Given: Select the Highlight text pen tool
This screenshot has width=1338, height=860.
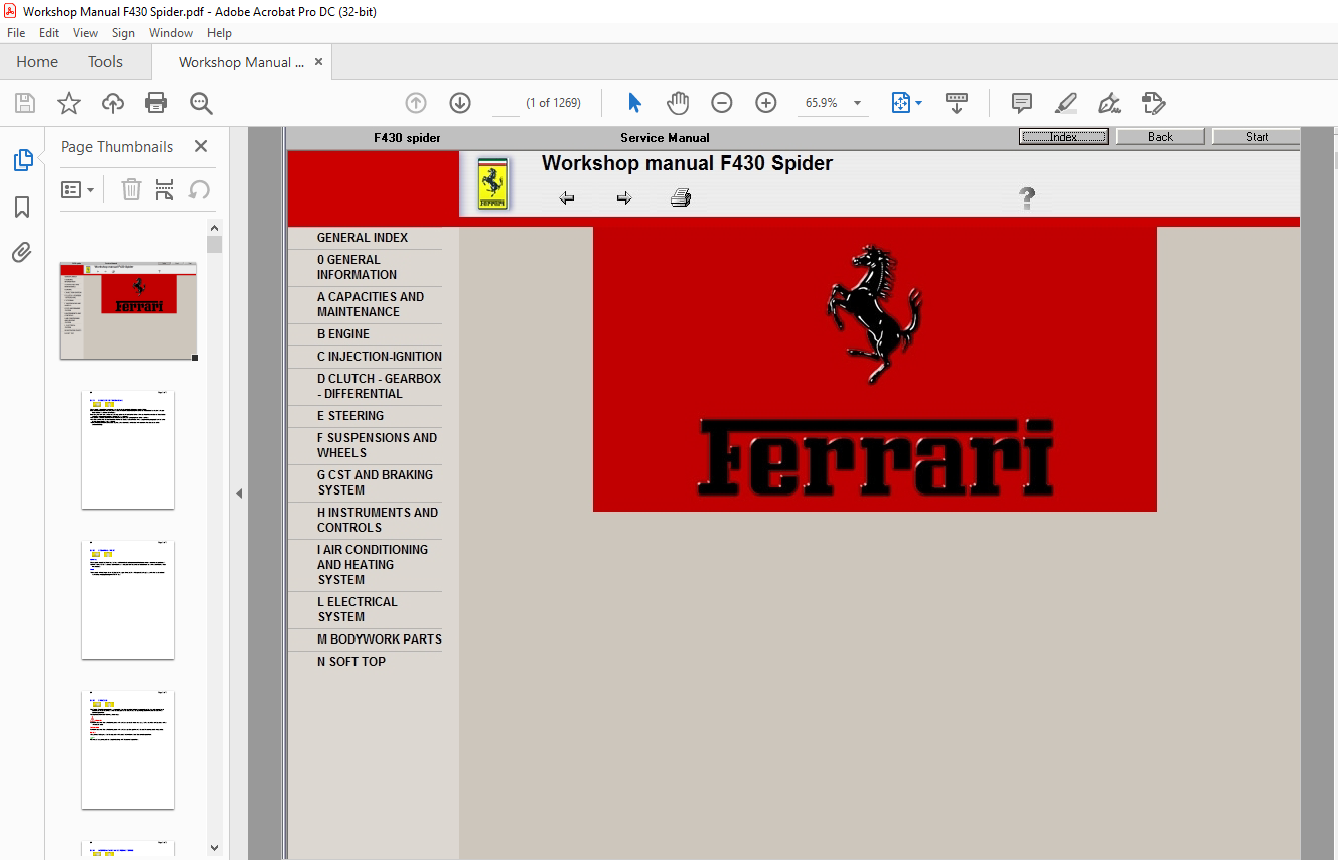Looking at the screenshot, I should (x=1065, y=103).
